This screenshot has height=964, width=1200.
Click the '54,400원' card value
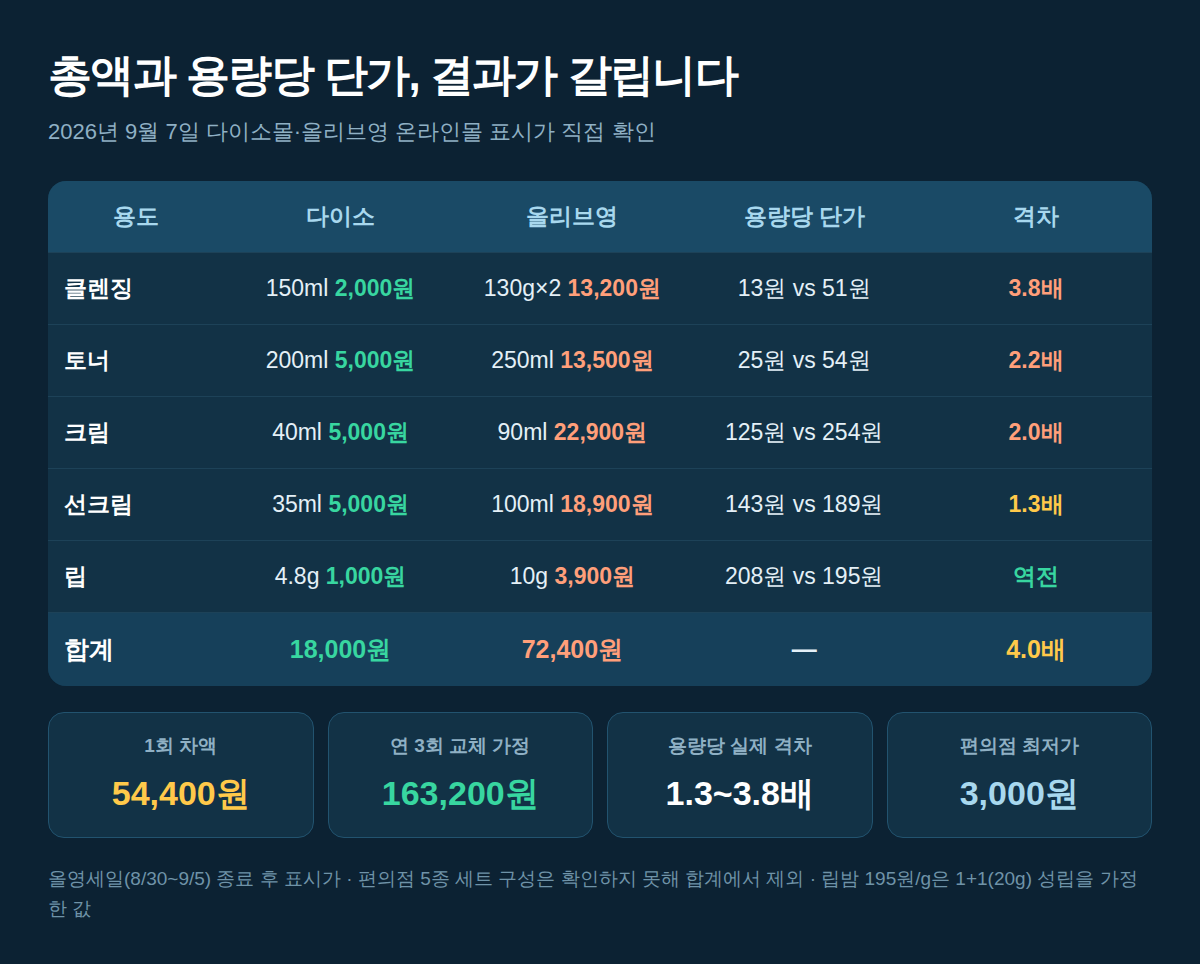(x=180, y=794)
